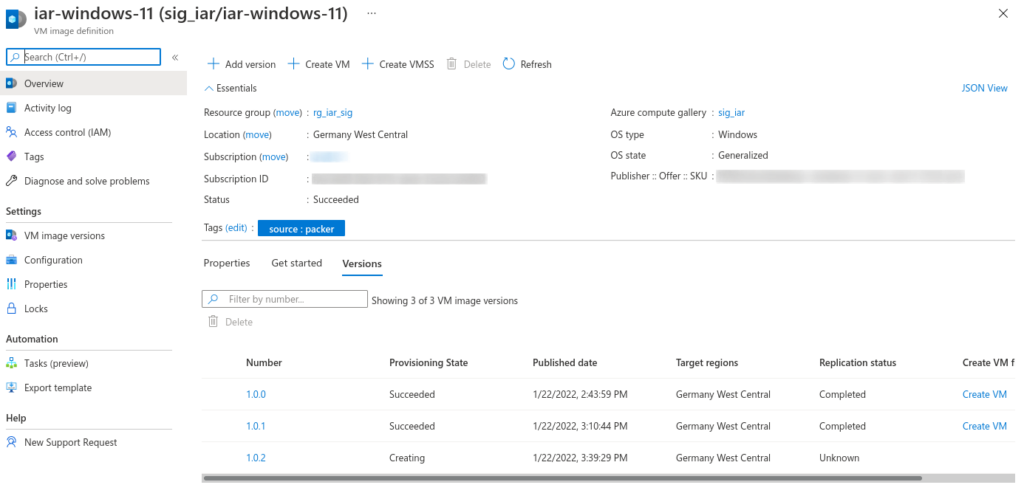Click the Tasks (preview) icon
Viewport: 1024px width, 496px height.
pyautogui.click(x=11, y=363)
